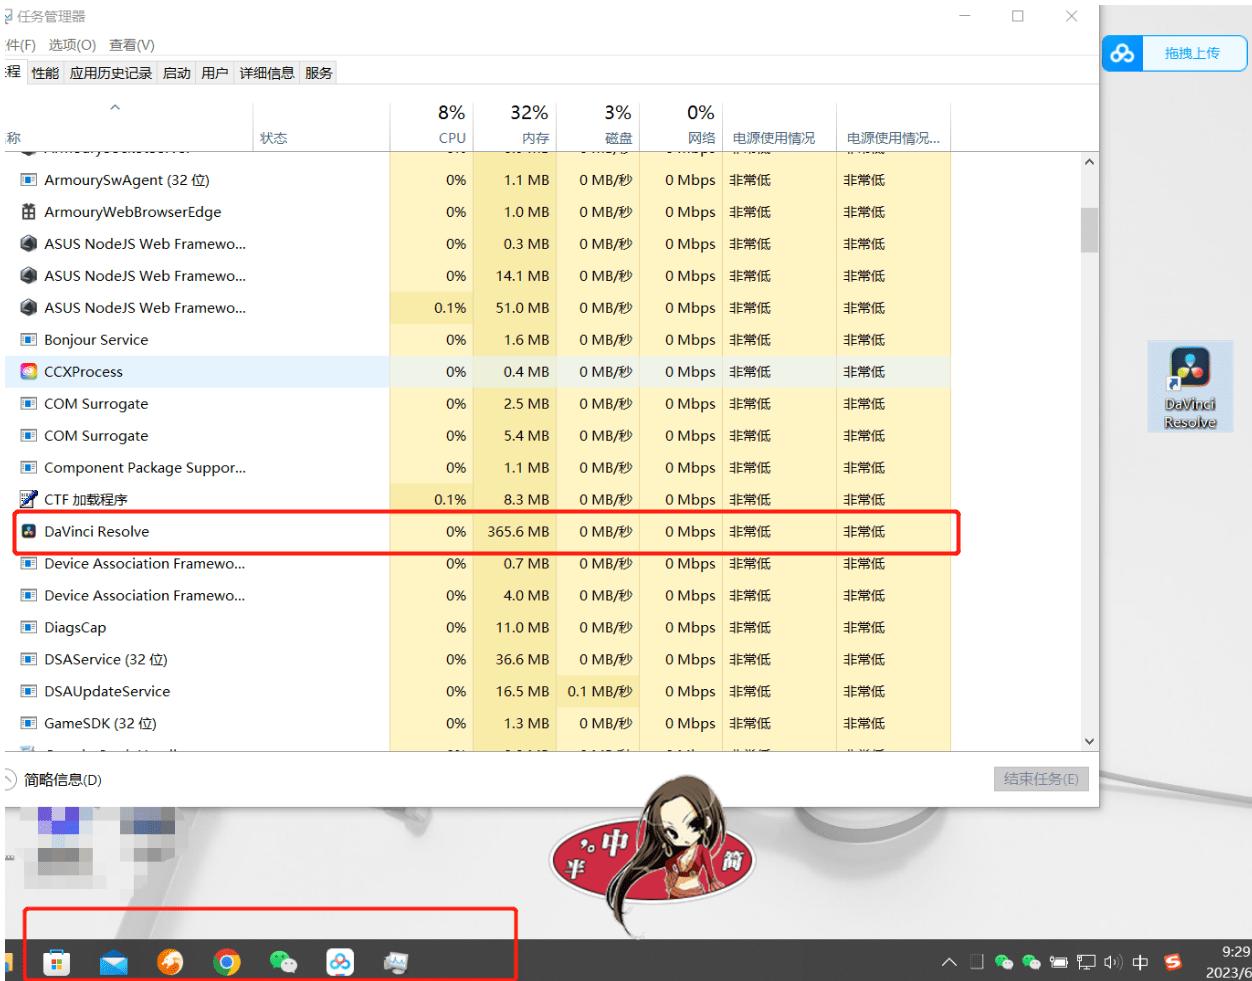This screenshot has width=1252, height=981.
Task: Select the CTF 加载程序 process
Action: [86, 500]
